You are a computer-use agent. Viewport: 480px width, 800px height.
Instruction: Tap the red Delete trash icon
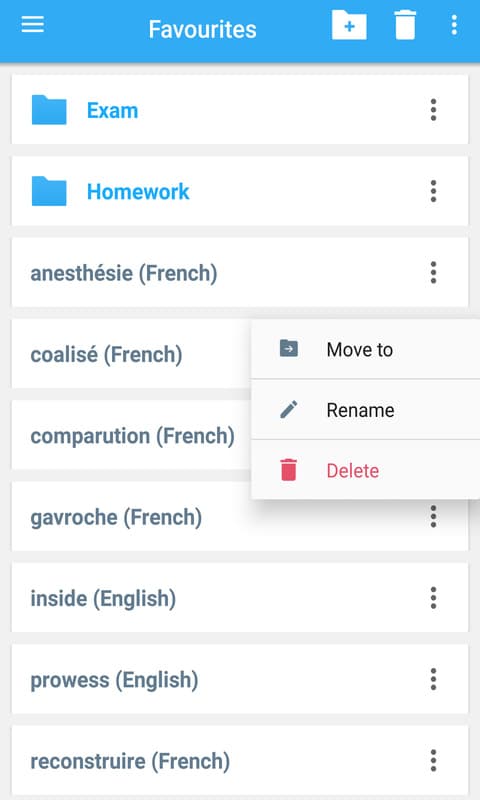click(x=288, y=470)
